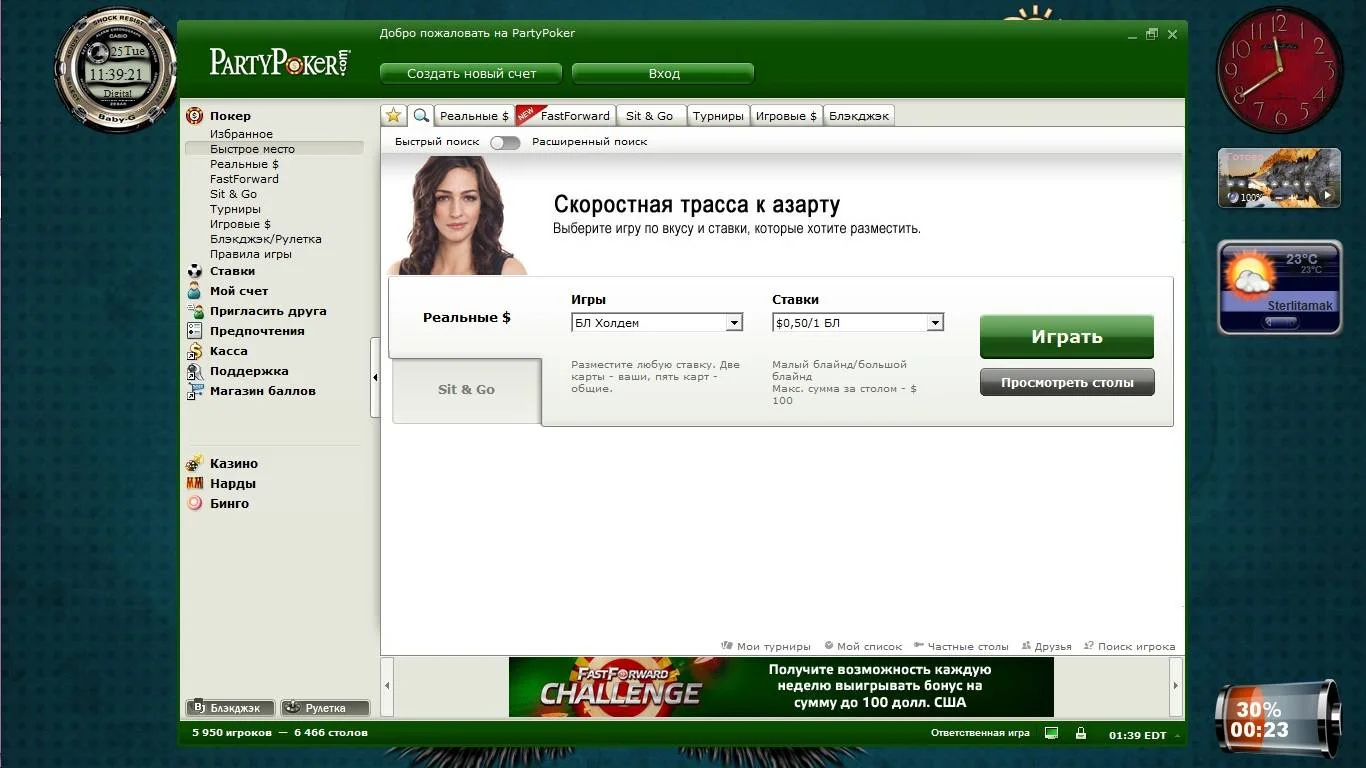The width and height of the screenshot is (1366, 768).
Task: Click the icon next to Пригласить друга
Action: [x=194, y=311]
